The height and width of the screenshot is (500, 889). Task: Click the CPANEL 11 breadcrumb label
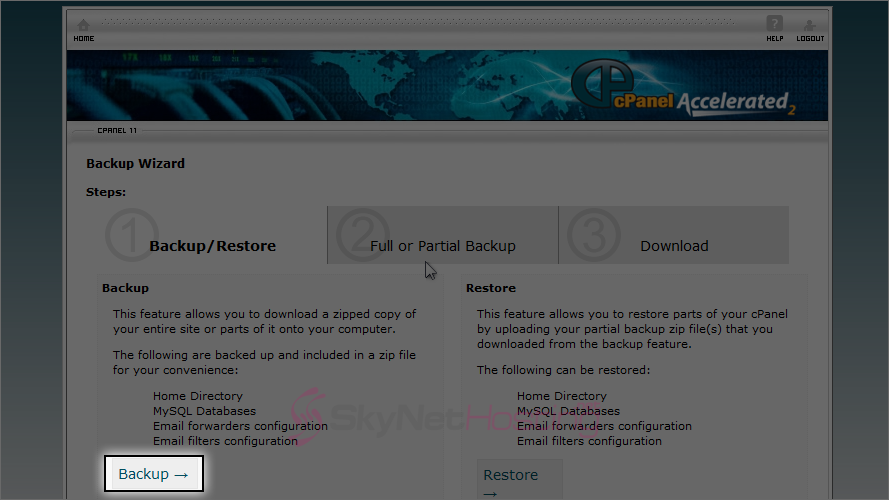click(118, 130)
